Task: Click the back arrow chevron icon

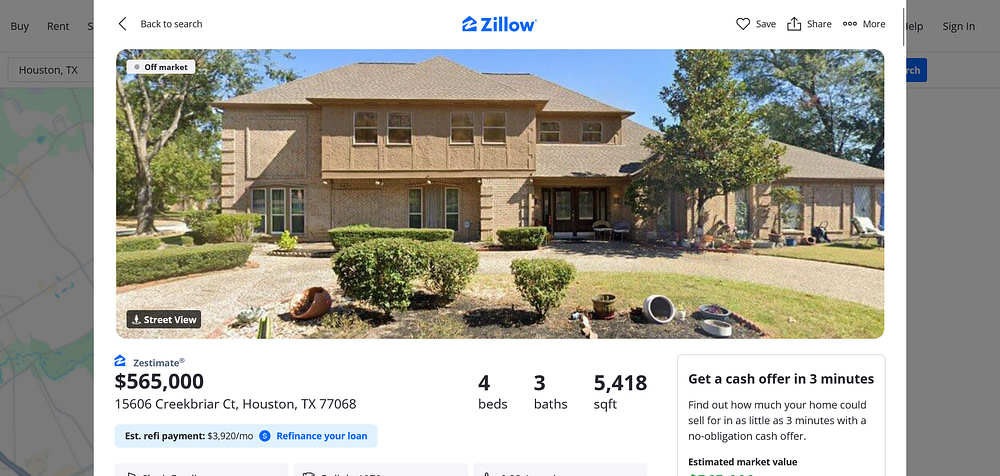Action: (x=122, y=24)
